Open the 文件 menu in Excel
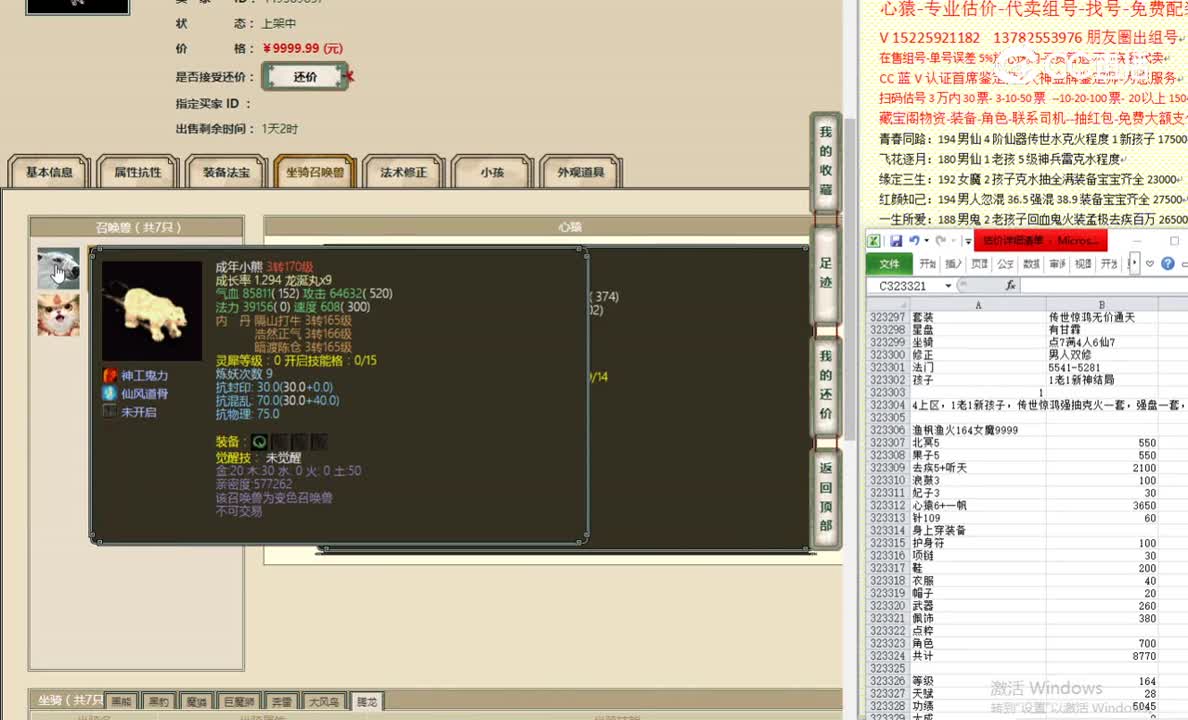This screenshot has width=1188, height=720. pyautogui.click(x=891, y=263)
